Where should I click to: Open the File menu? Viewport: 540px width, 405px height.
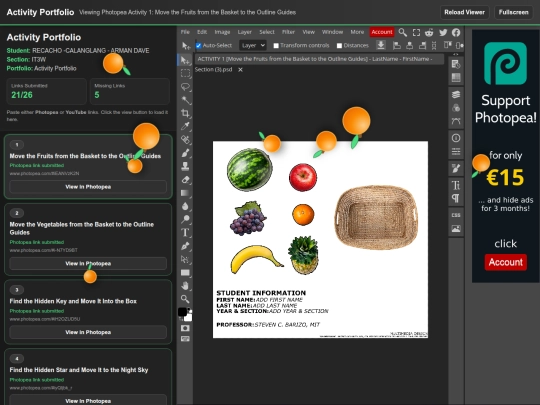[x=185, y=32]
